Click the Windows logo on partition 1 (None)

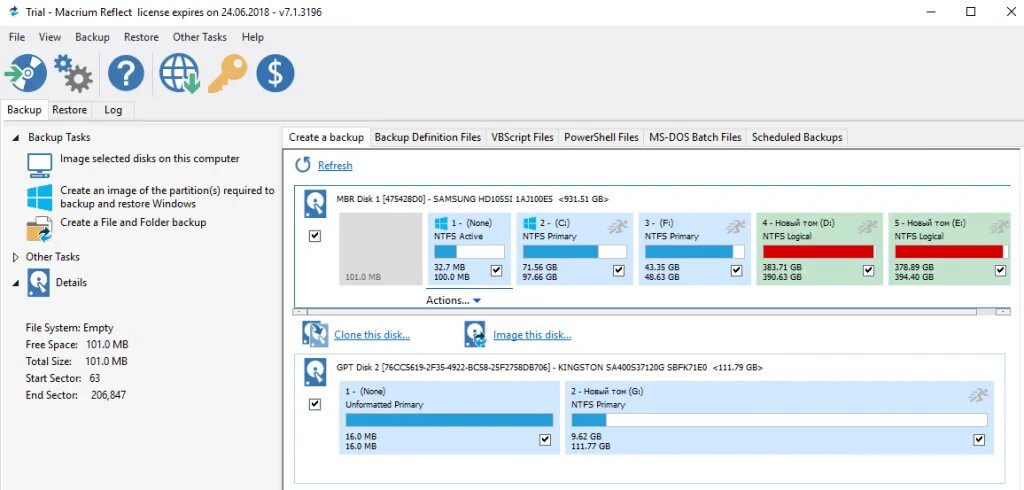point(441,223)
